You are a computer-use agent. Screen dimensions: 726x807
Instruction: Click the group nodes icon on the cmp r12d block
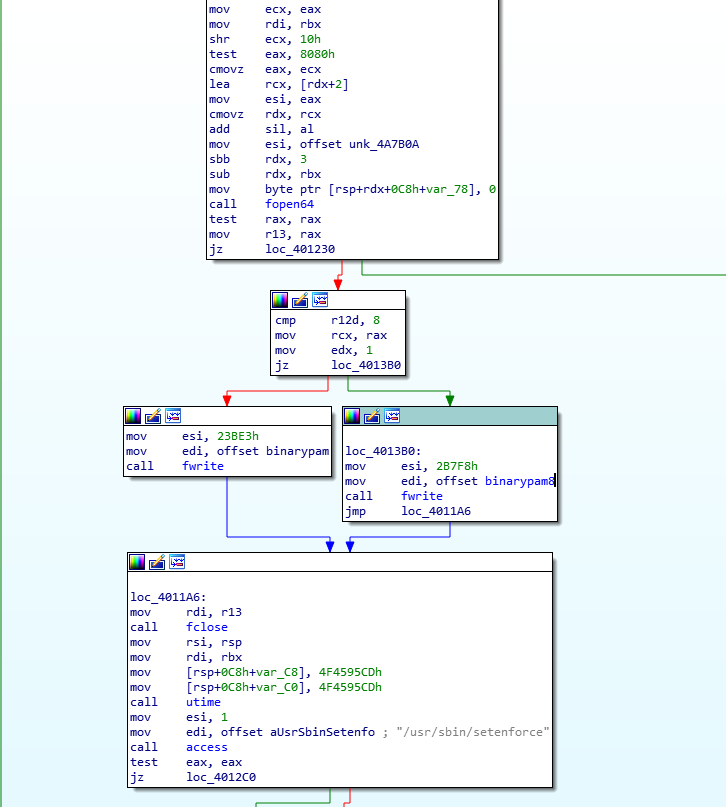click(x=320, y=300)
